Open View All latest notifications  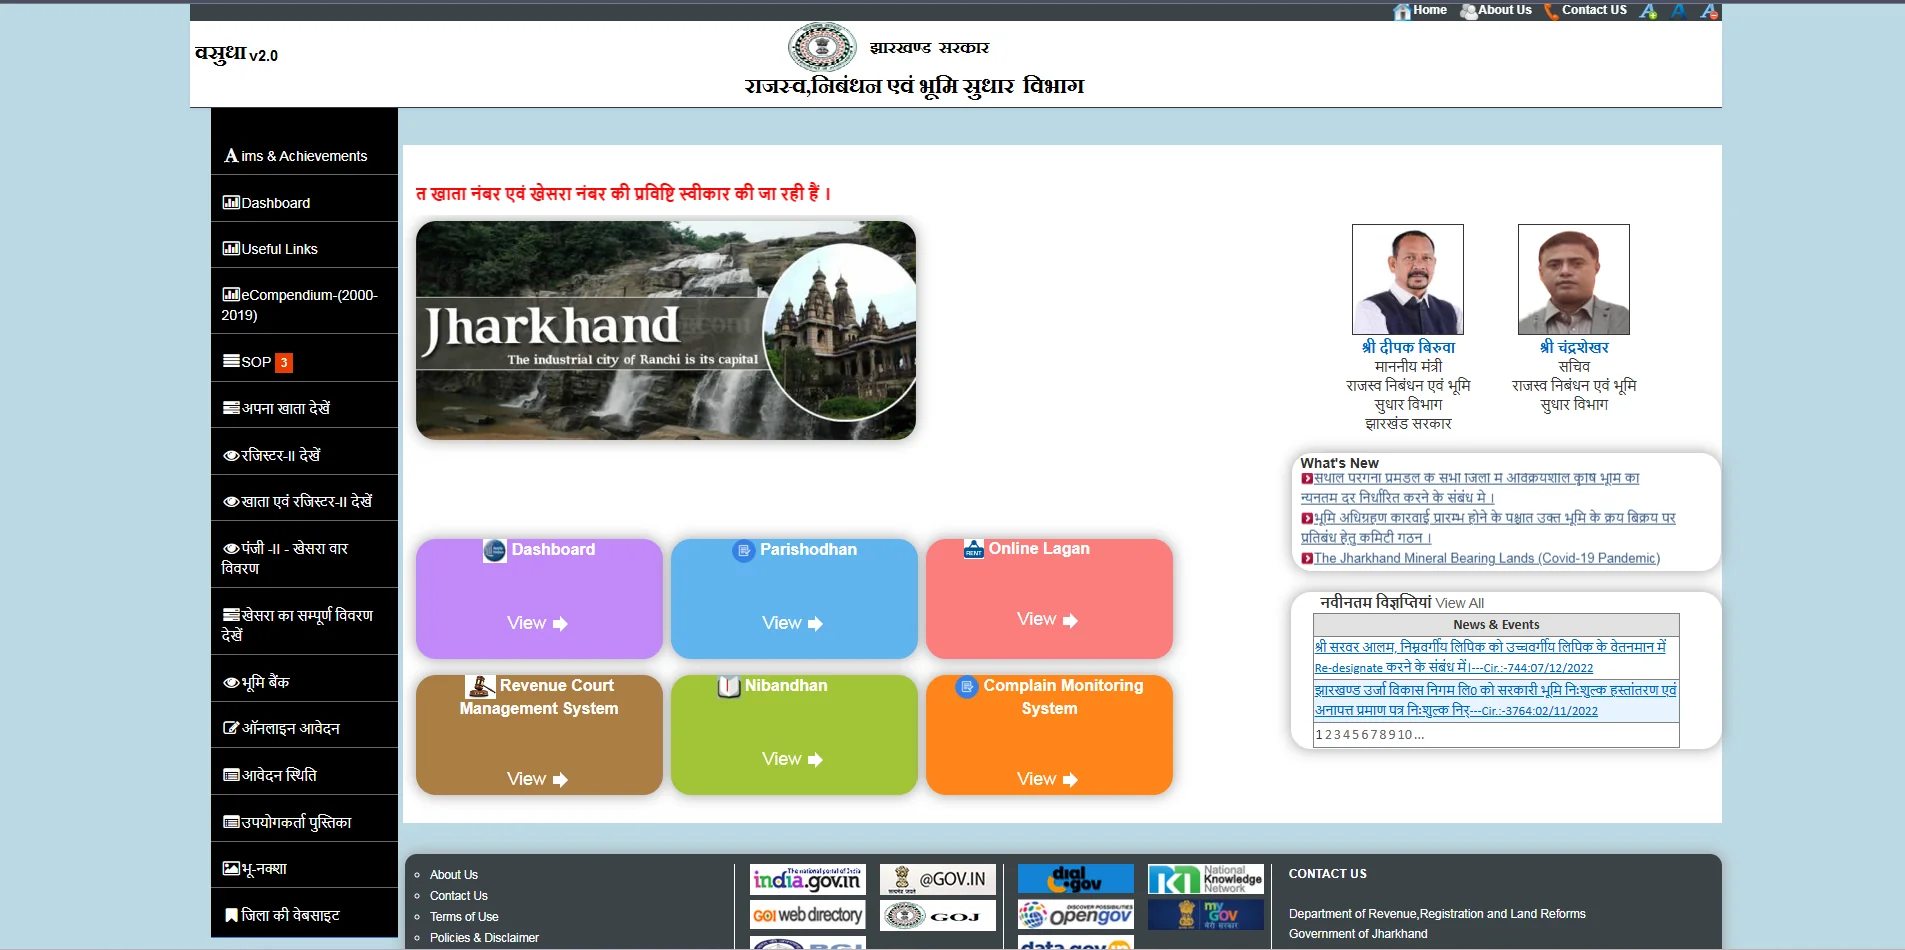pyautogui.click(x=1461, y=602)
